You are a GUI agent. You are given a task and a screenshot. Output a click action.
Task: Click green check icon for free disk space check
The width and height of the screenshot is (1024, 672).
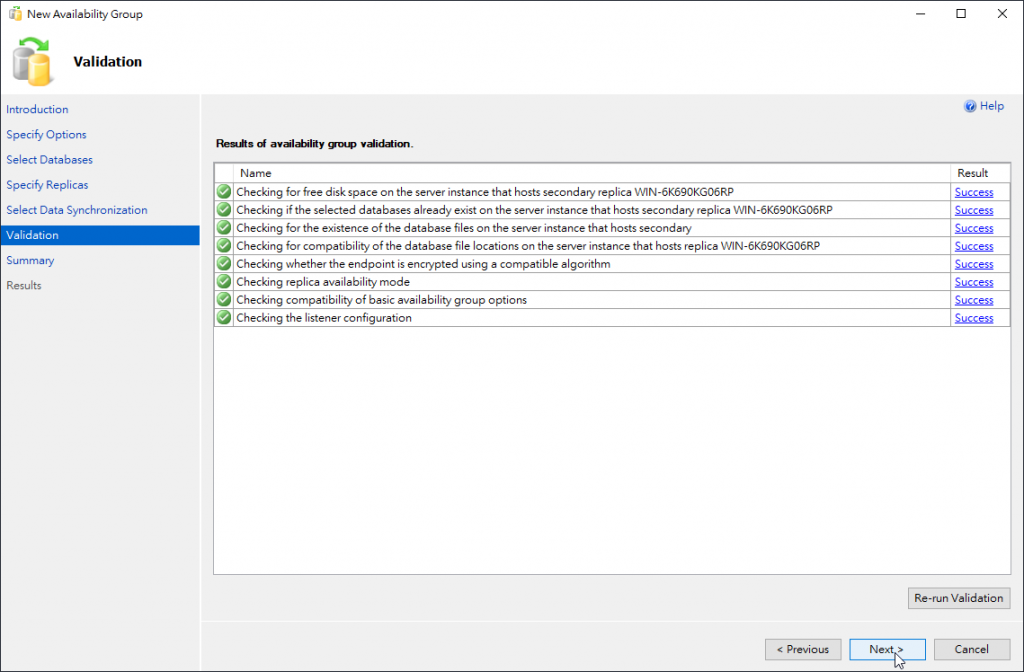[224, 192]
